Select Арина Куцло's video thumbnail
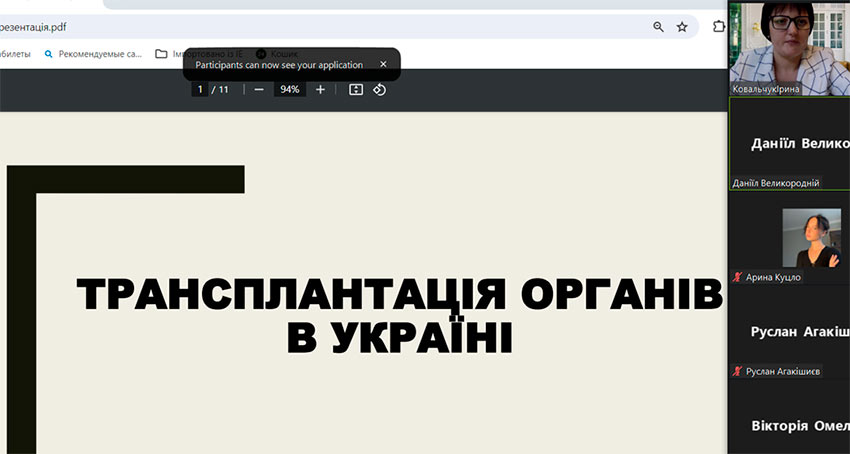This screenshot has width=850, height=454. [811, 238]
